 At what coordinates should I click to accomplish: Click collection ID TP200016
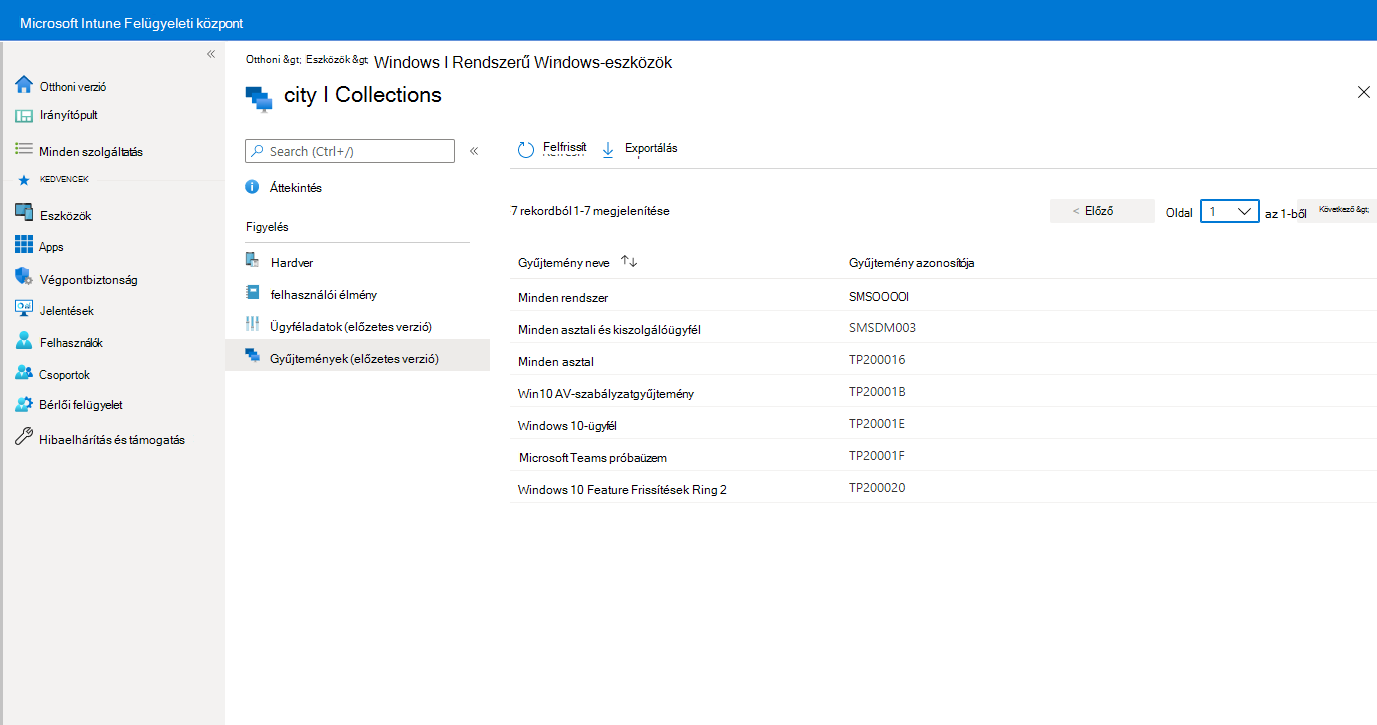pos(877,360)
